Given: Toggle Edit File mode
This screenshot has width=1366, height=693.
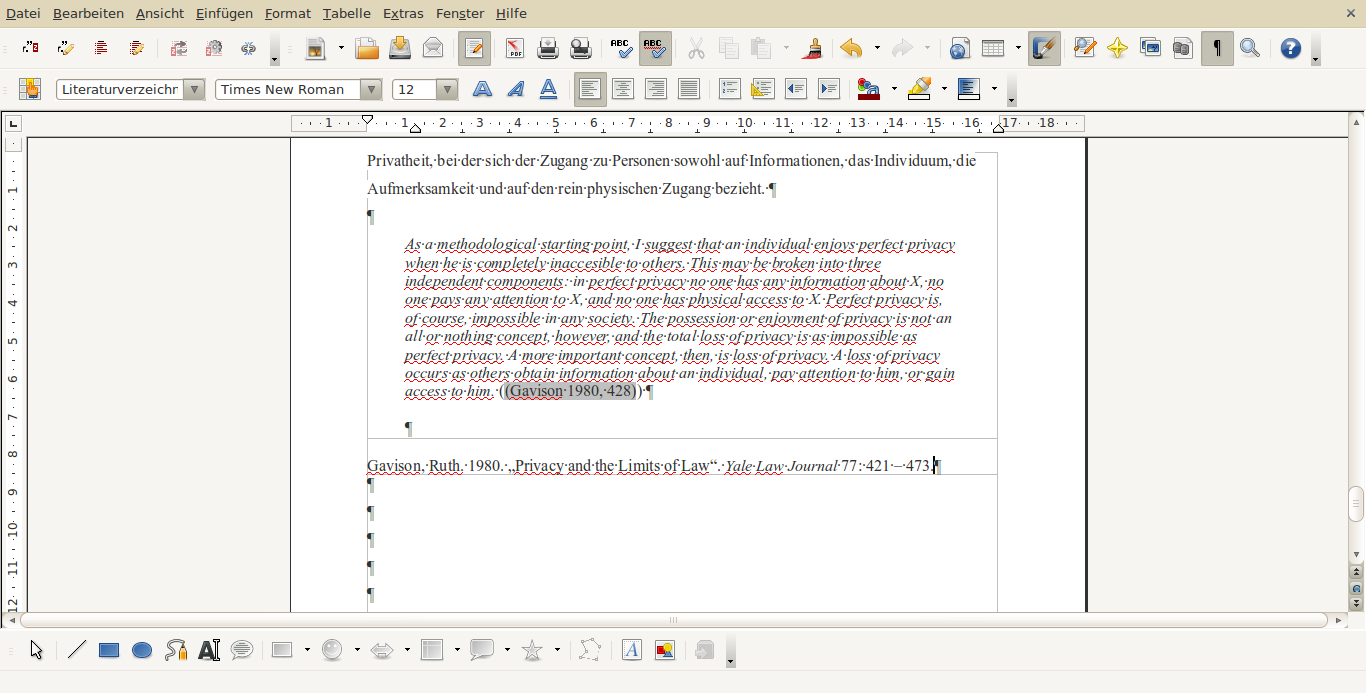Looking at the screenshot, I should 474,48.
